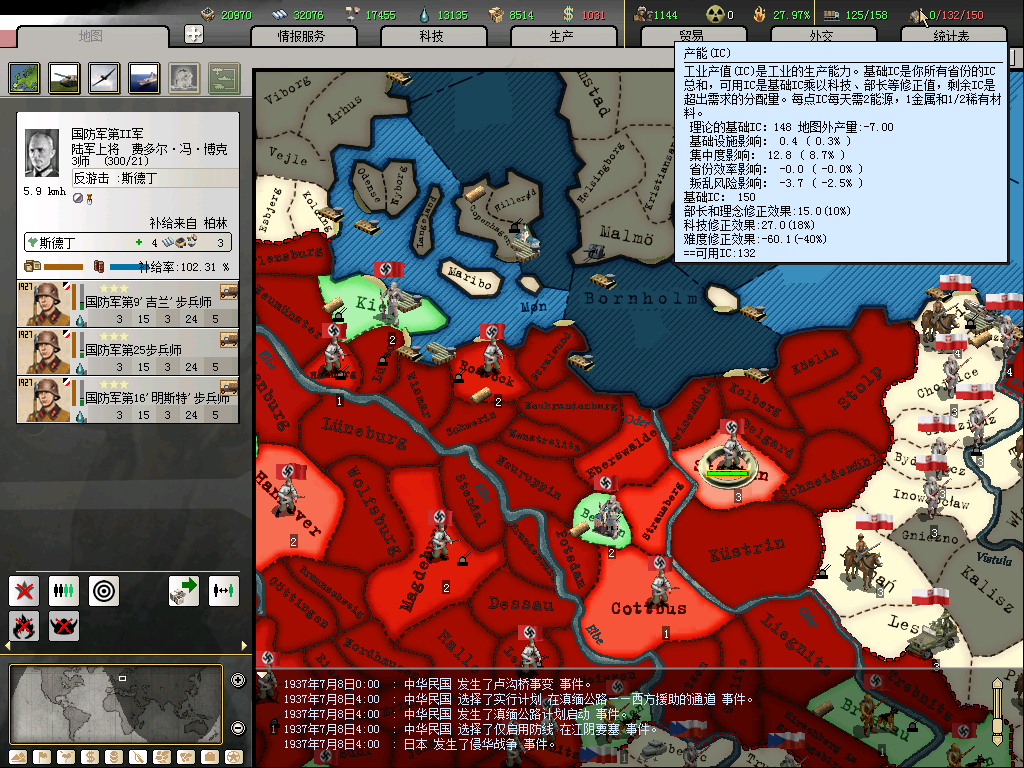Image resolution: width=1024 pixels, height=768 pixels.
Task: Zoom out with the minus button by minimap
Action: tap(238, 728)
